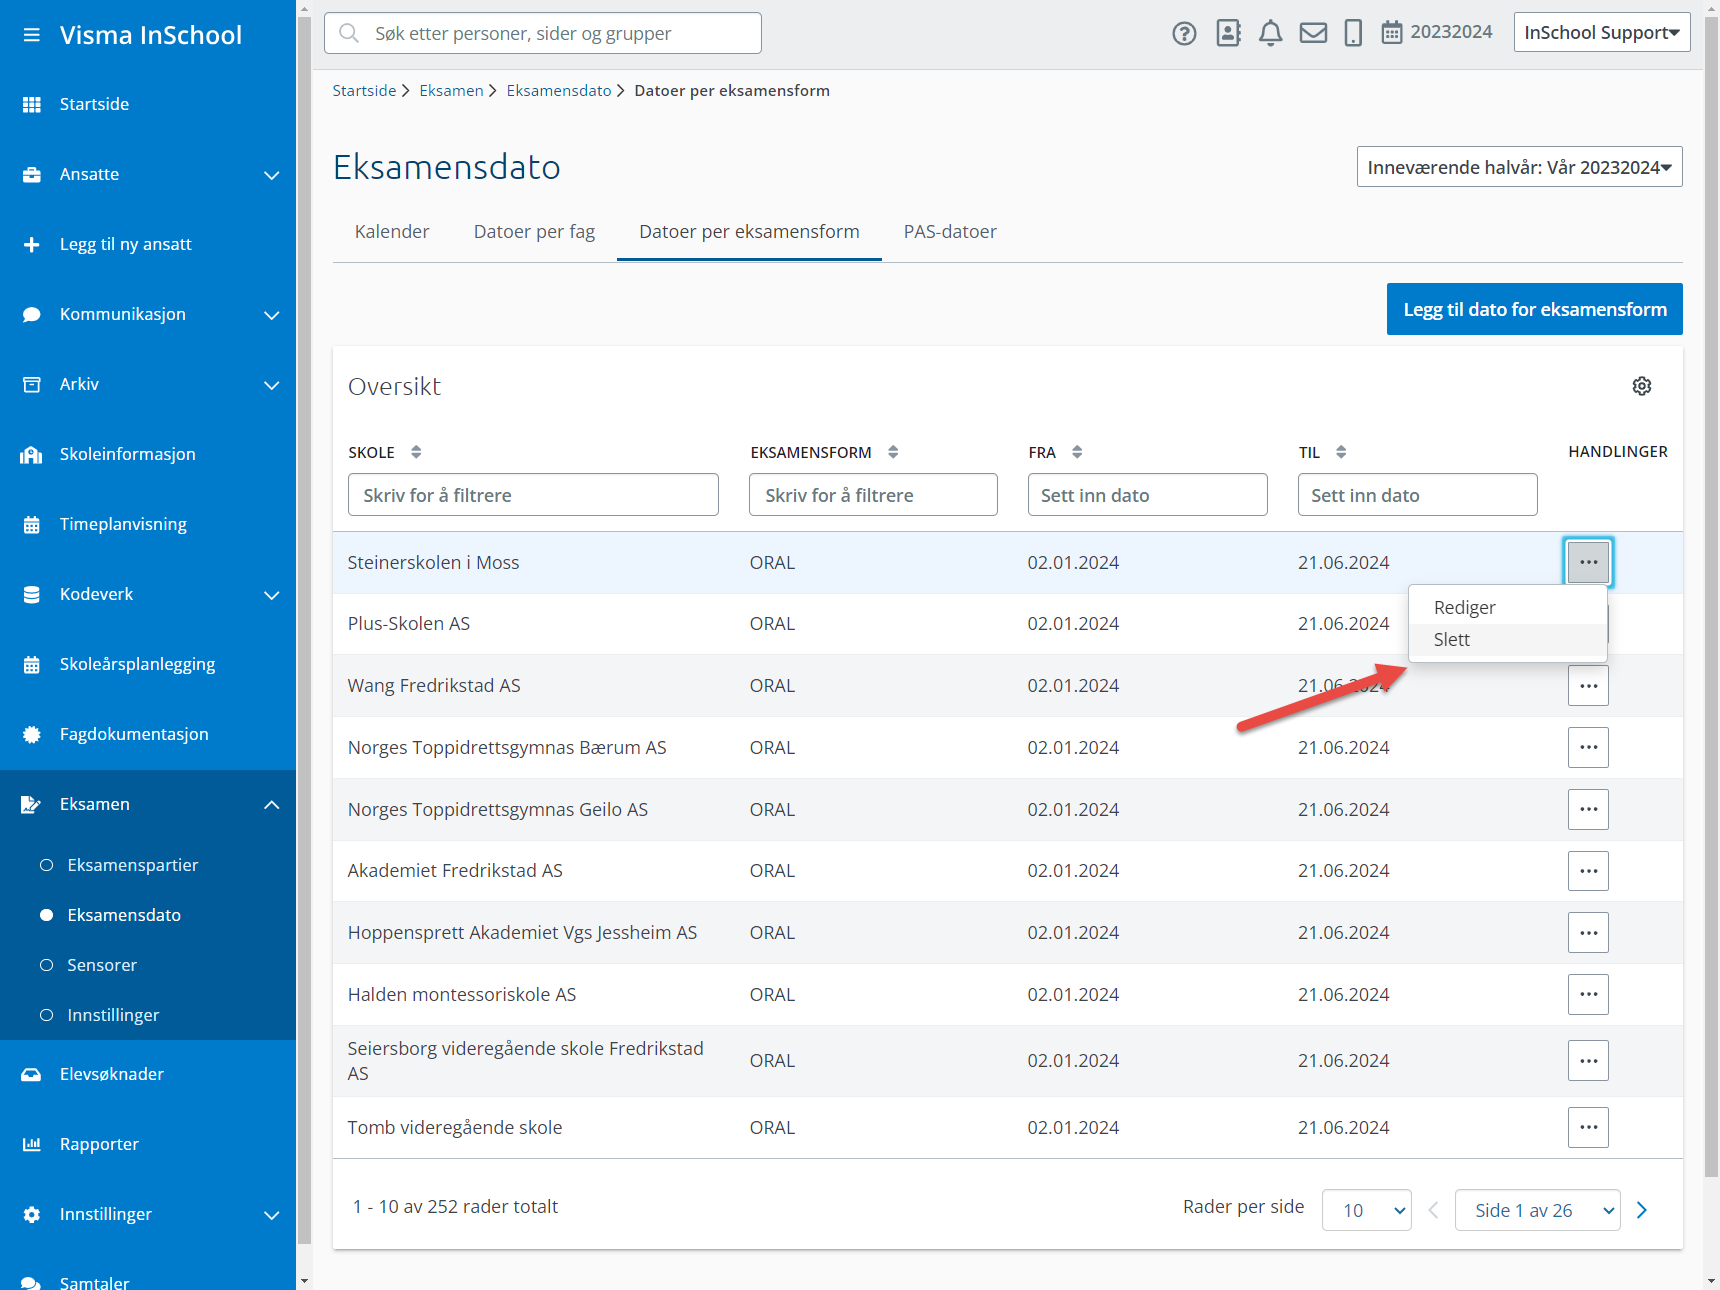Click Legg til dato for eksamensform button

pyautogui.click(x=1534, y=309)
